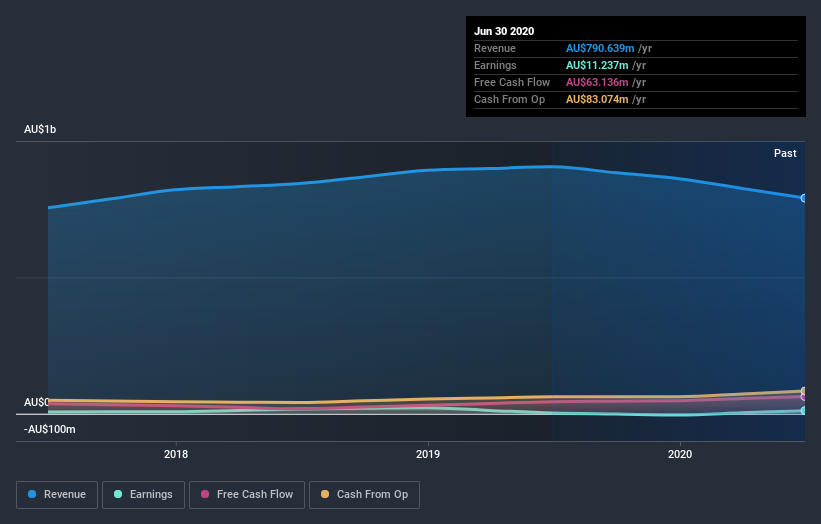Click the Jun 30 2020 tooltip date
This screenshot has height=524, width=821.
coord(504,31)
